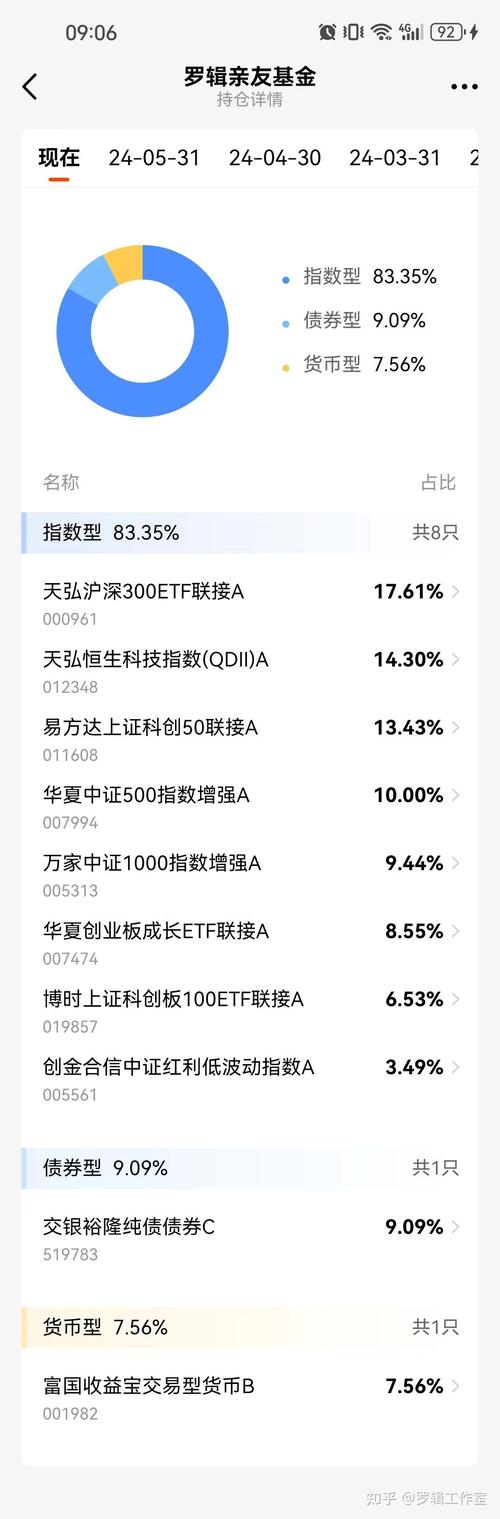
Task: Tap the blue 指数型 legend dot
Action: pos(286,279)
